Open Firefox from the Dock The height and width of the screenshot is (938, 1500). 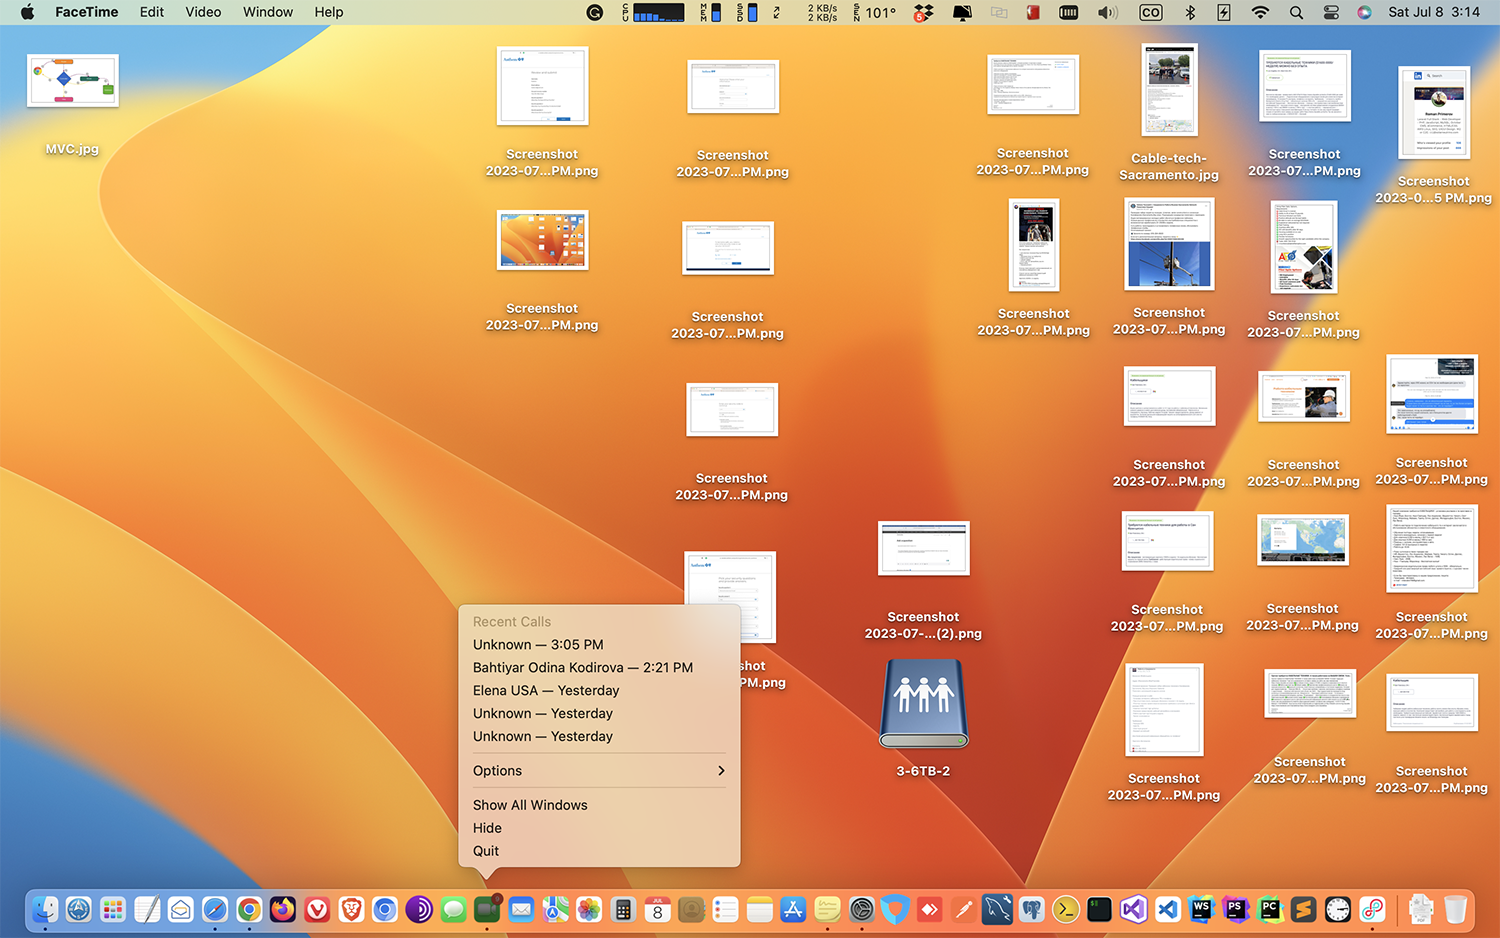(283, 909)
